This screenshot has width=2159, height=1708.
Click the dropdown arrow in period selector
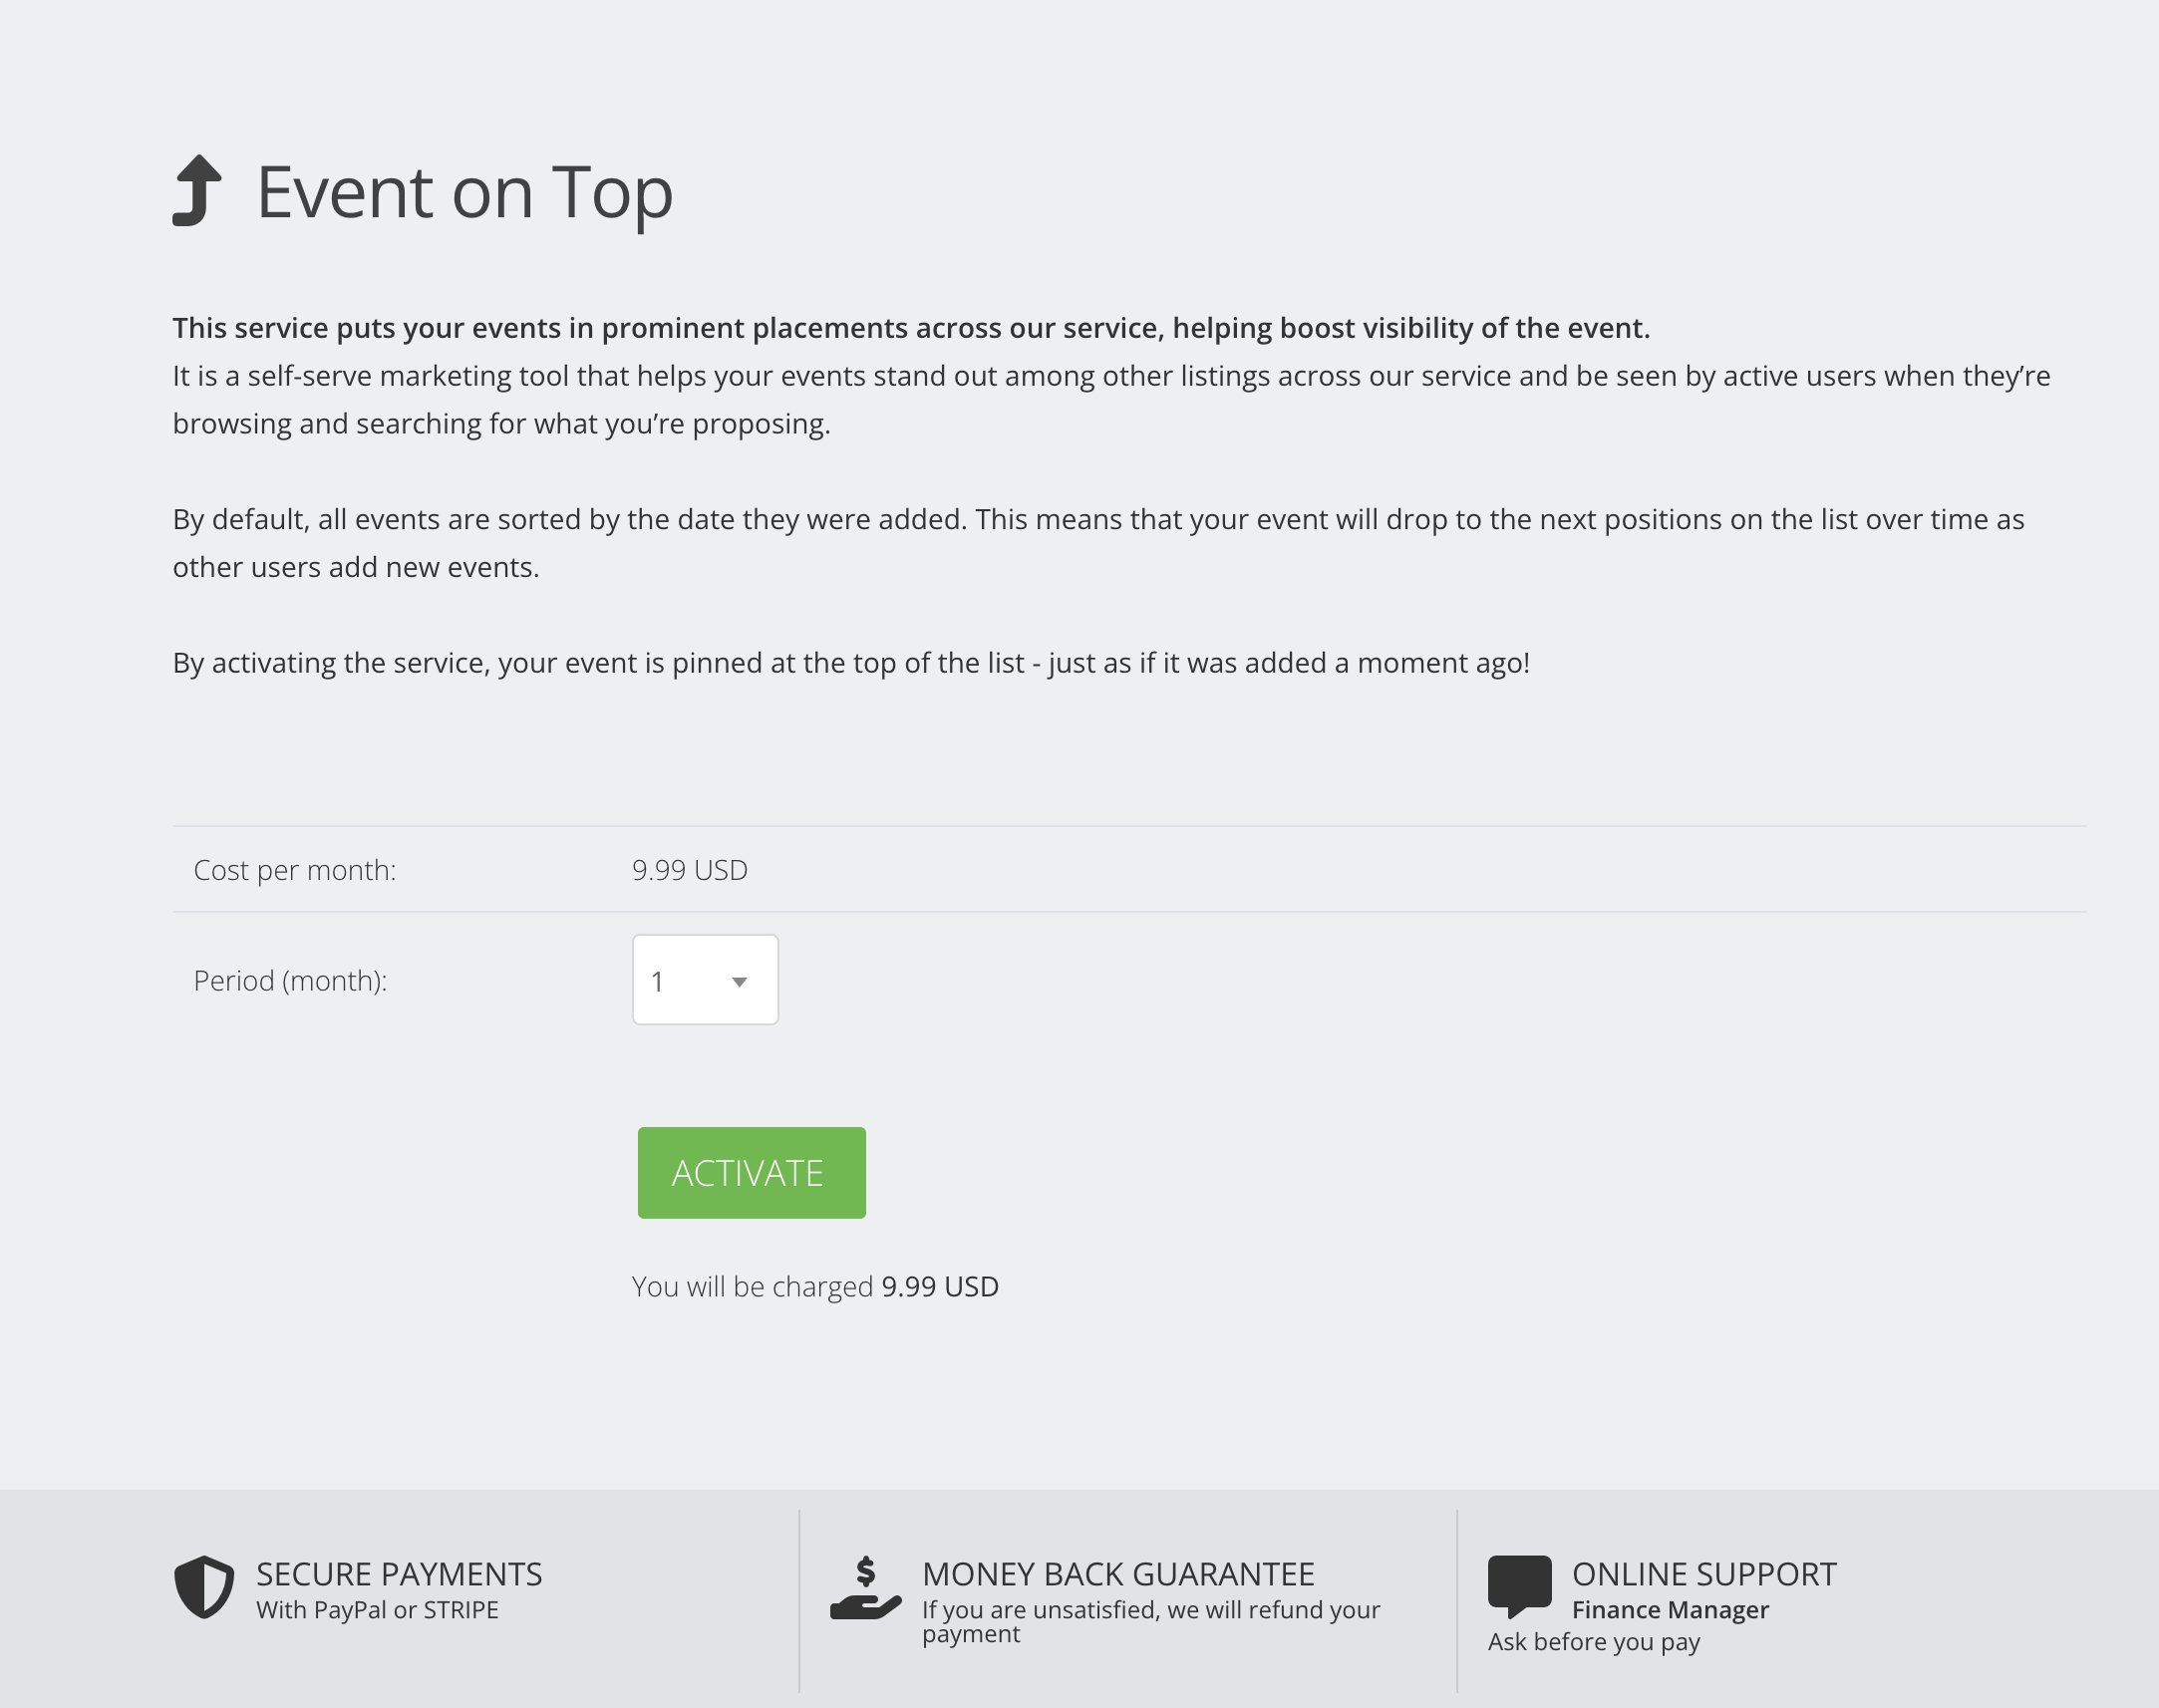coord(739,982)
